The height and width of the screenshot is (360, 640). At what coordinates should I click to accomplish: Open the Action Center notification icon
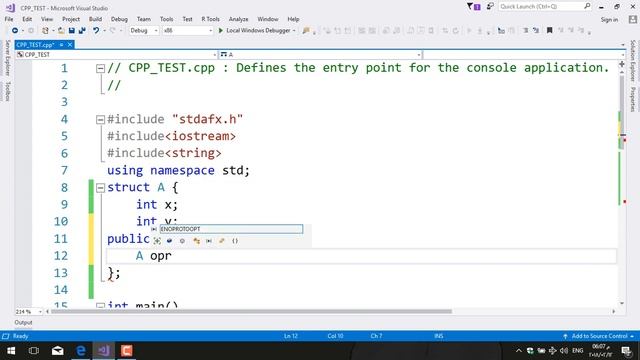[627, 351]
